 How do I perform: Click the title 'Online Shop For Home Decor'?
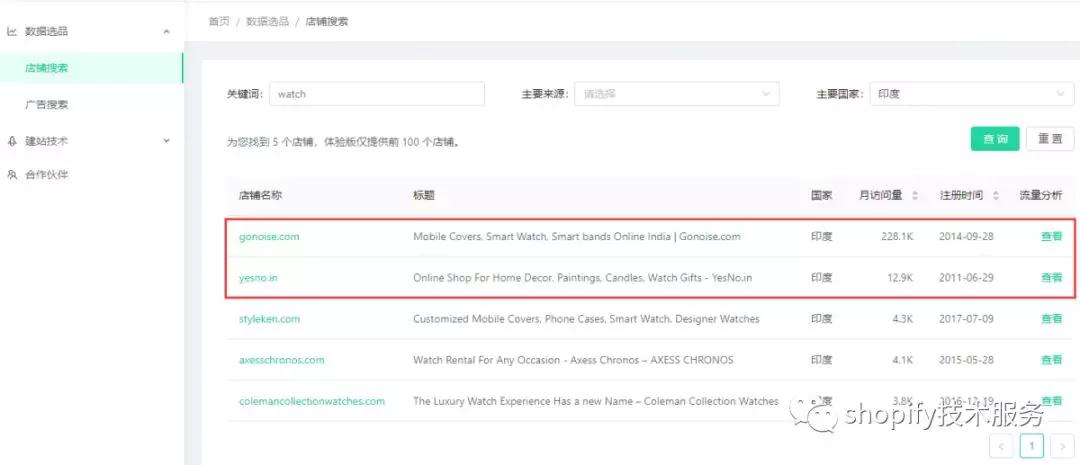click(583, 278)
